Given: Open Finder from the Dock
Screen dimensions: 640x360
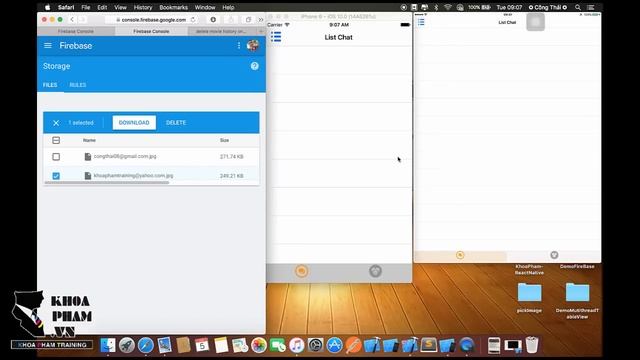Looking at the screenshot, I should (108, 345).
